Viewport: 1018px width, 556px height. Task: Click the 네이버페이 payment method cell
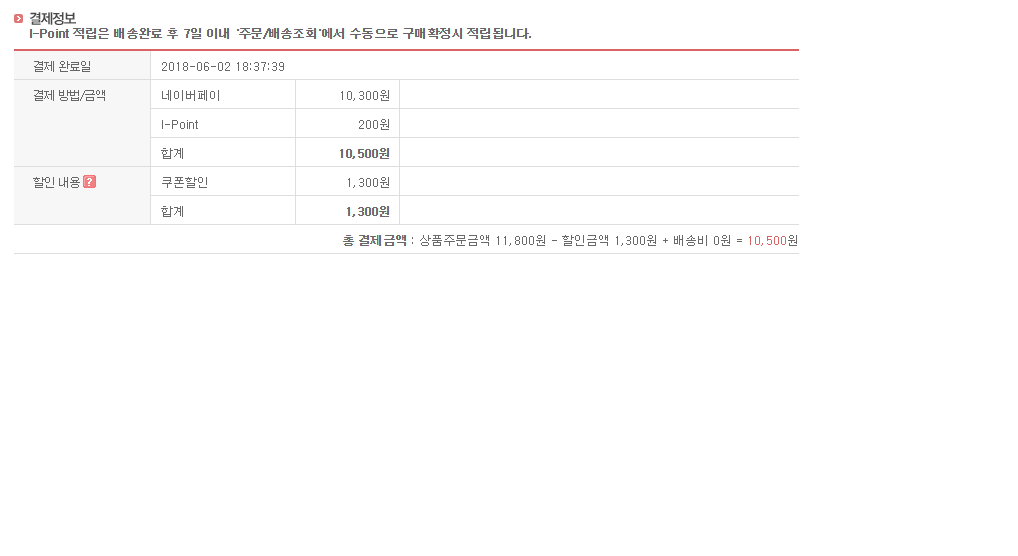[190, 95]
